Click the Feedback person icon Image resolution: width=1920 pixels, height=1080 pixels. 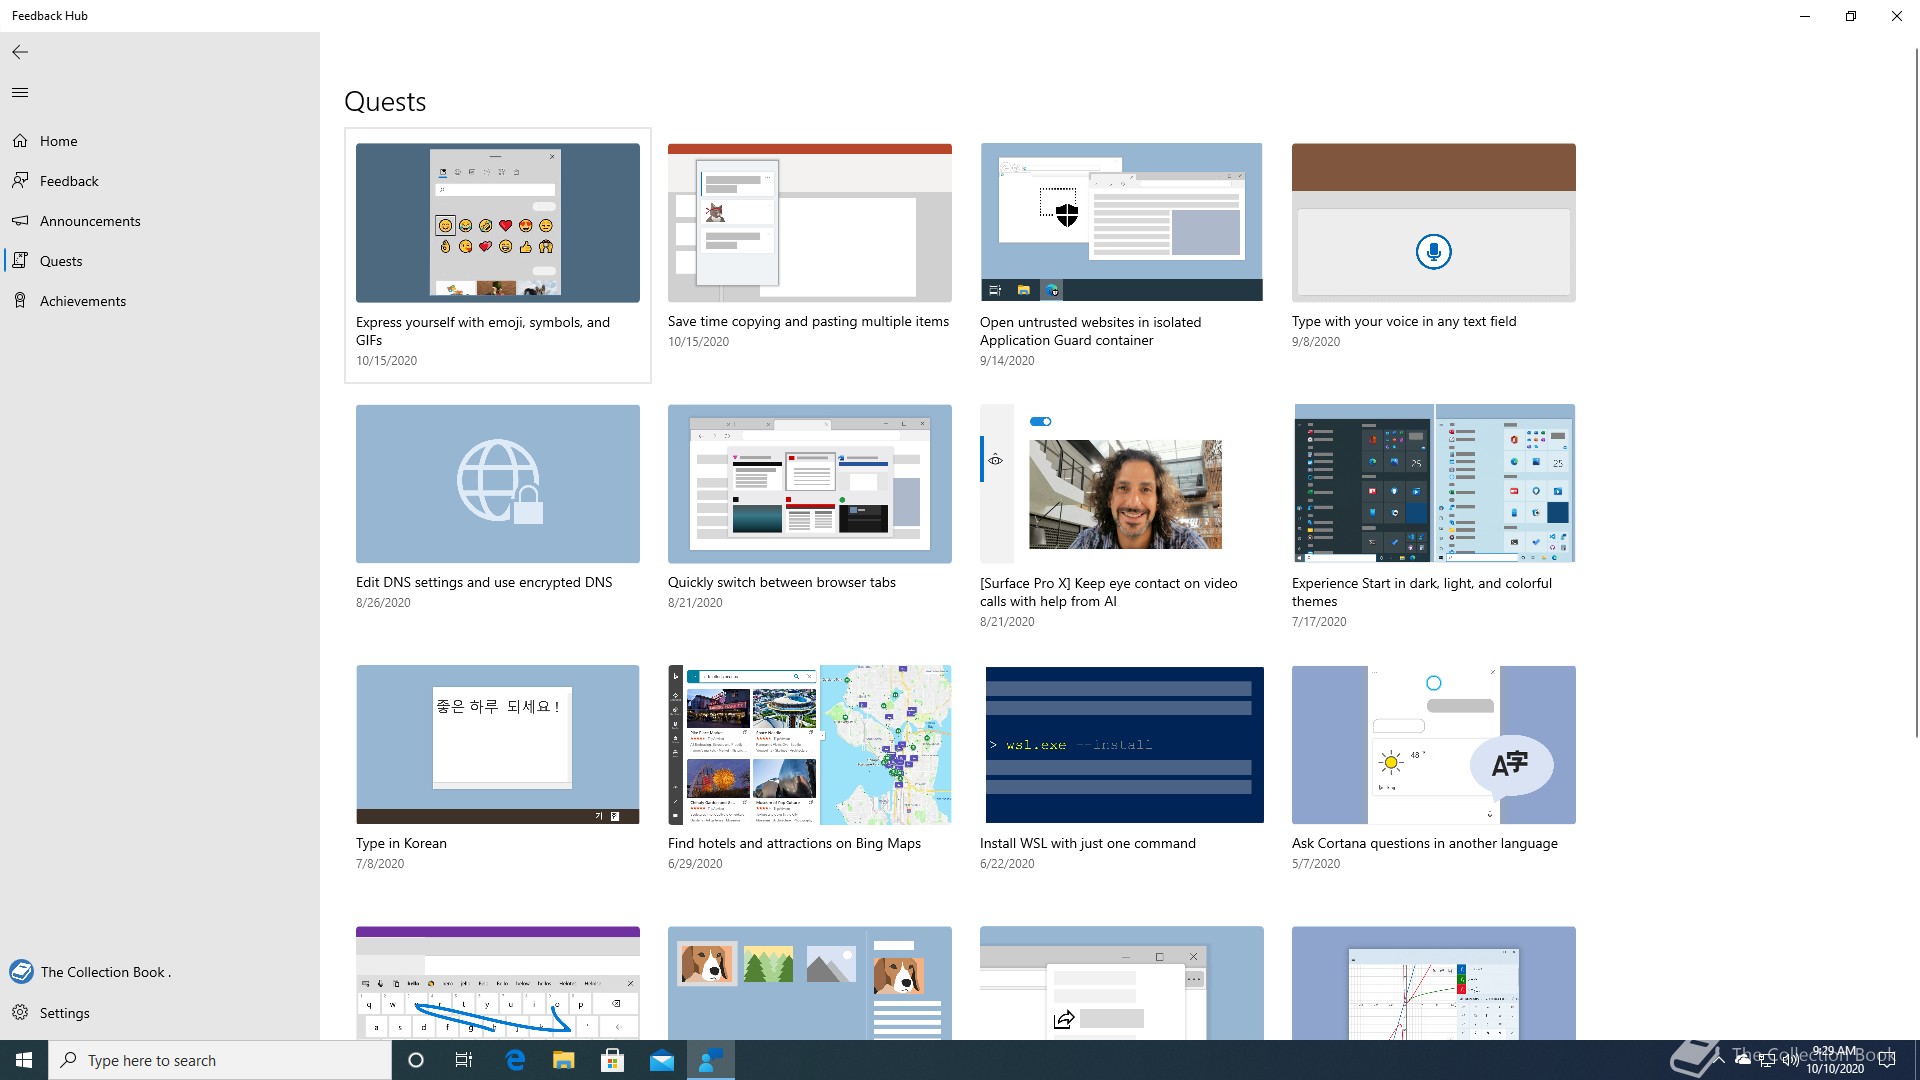point(20,181)
